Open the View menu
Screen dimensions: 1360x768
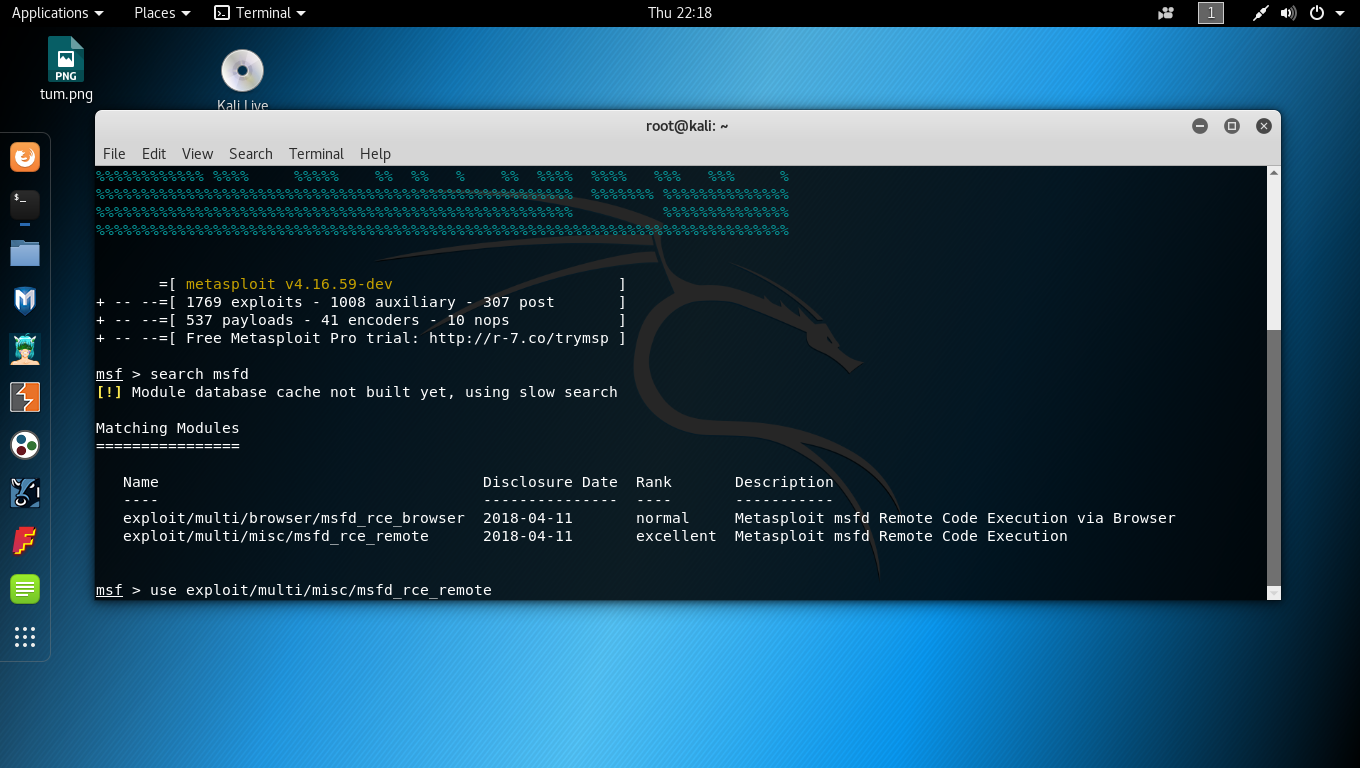(x=197, y=153)
